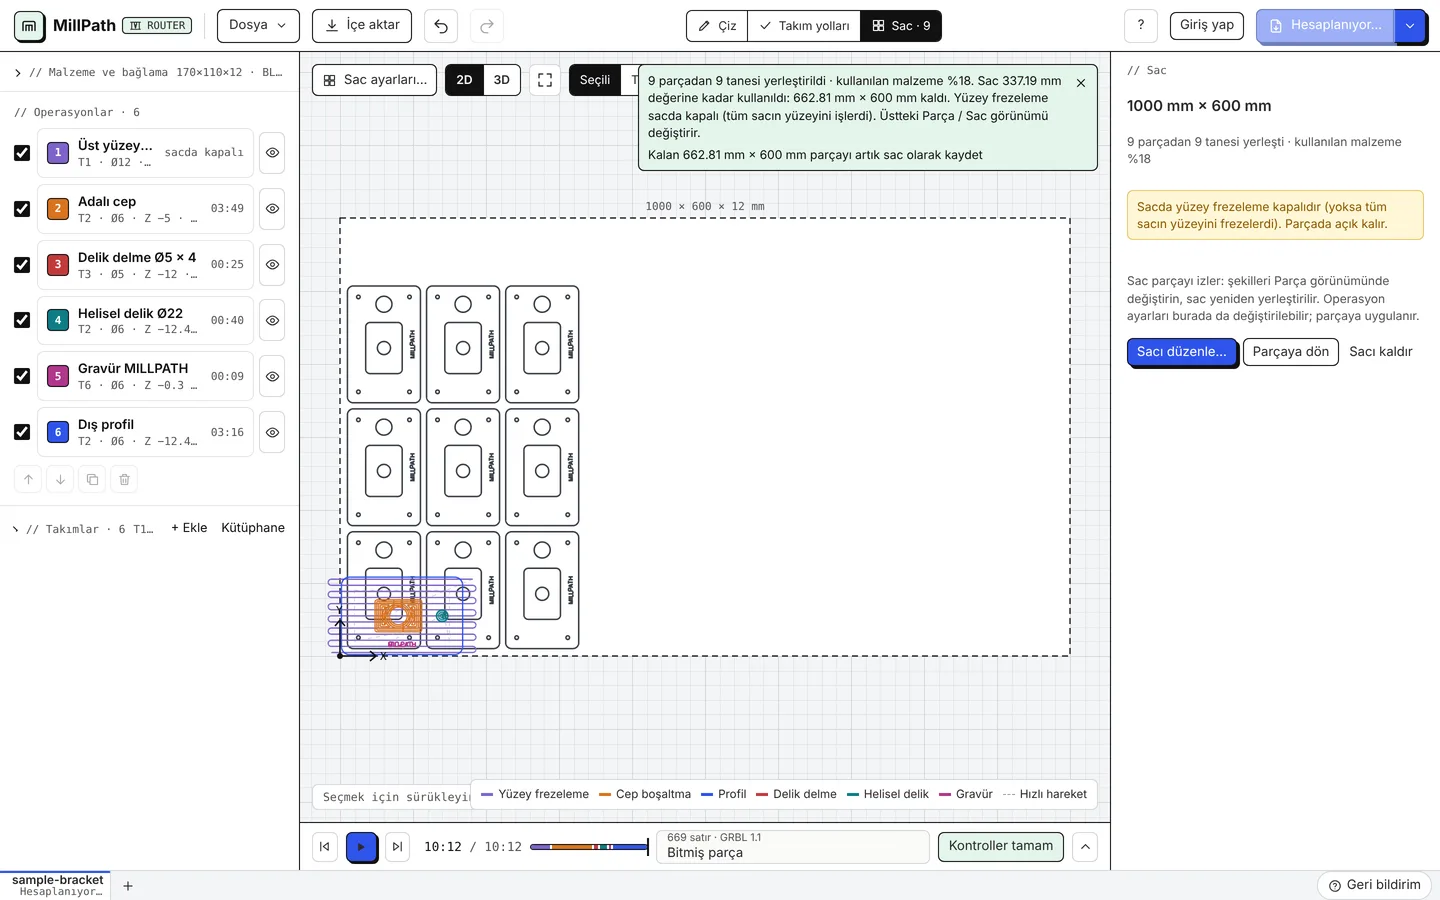Viewport: 1440px width, 900px height.
Task: Uncheck the Adalı cep operation checkbox
Action: 22,209
